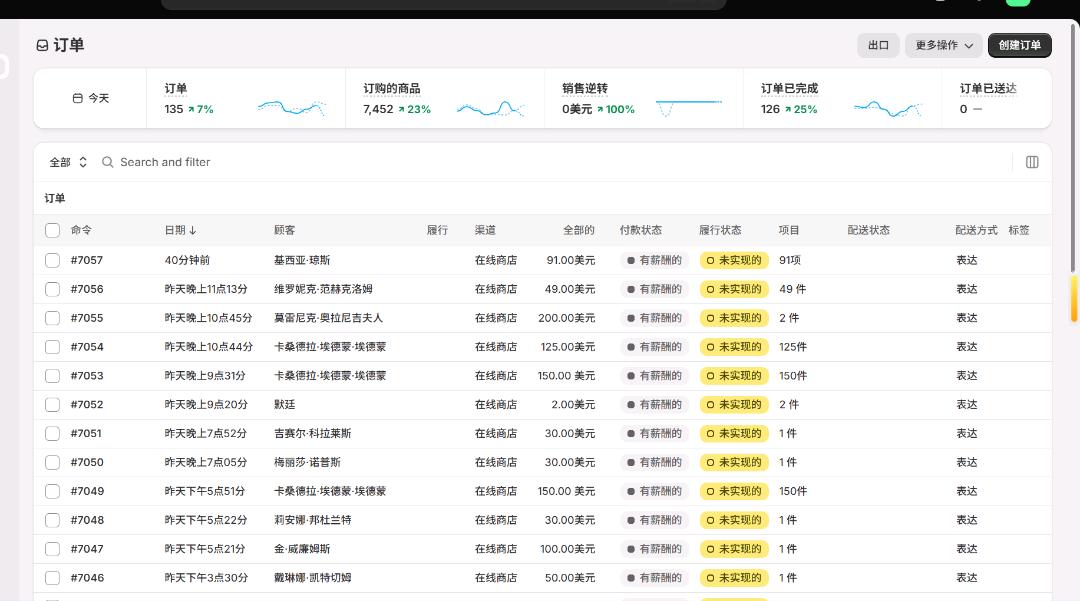
Task: Click the 顾客 column header
Action: pyautogui.click(x=284, y=230)
